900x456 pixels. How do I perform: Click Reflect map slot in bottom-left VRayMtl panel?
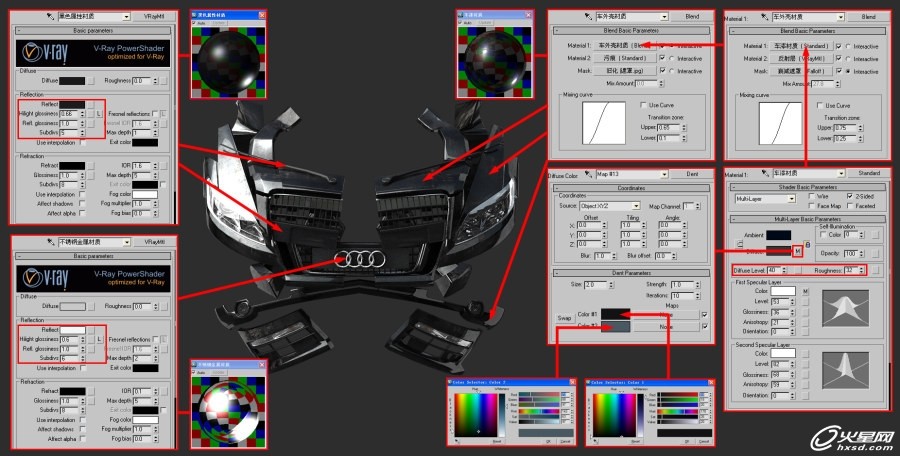click(x=91, y=330)
